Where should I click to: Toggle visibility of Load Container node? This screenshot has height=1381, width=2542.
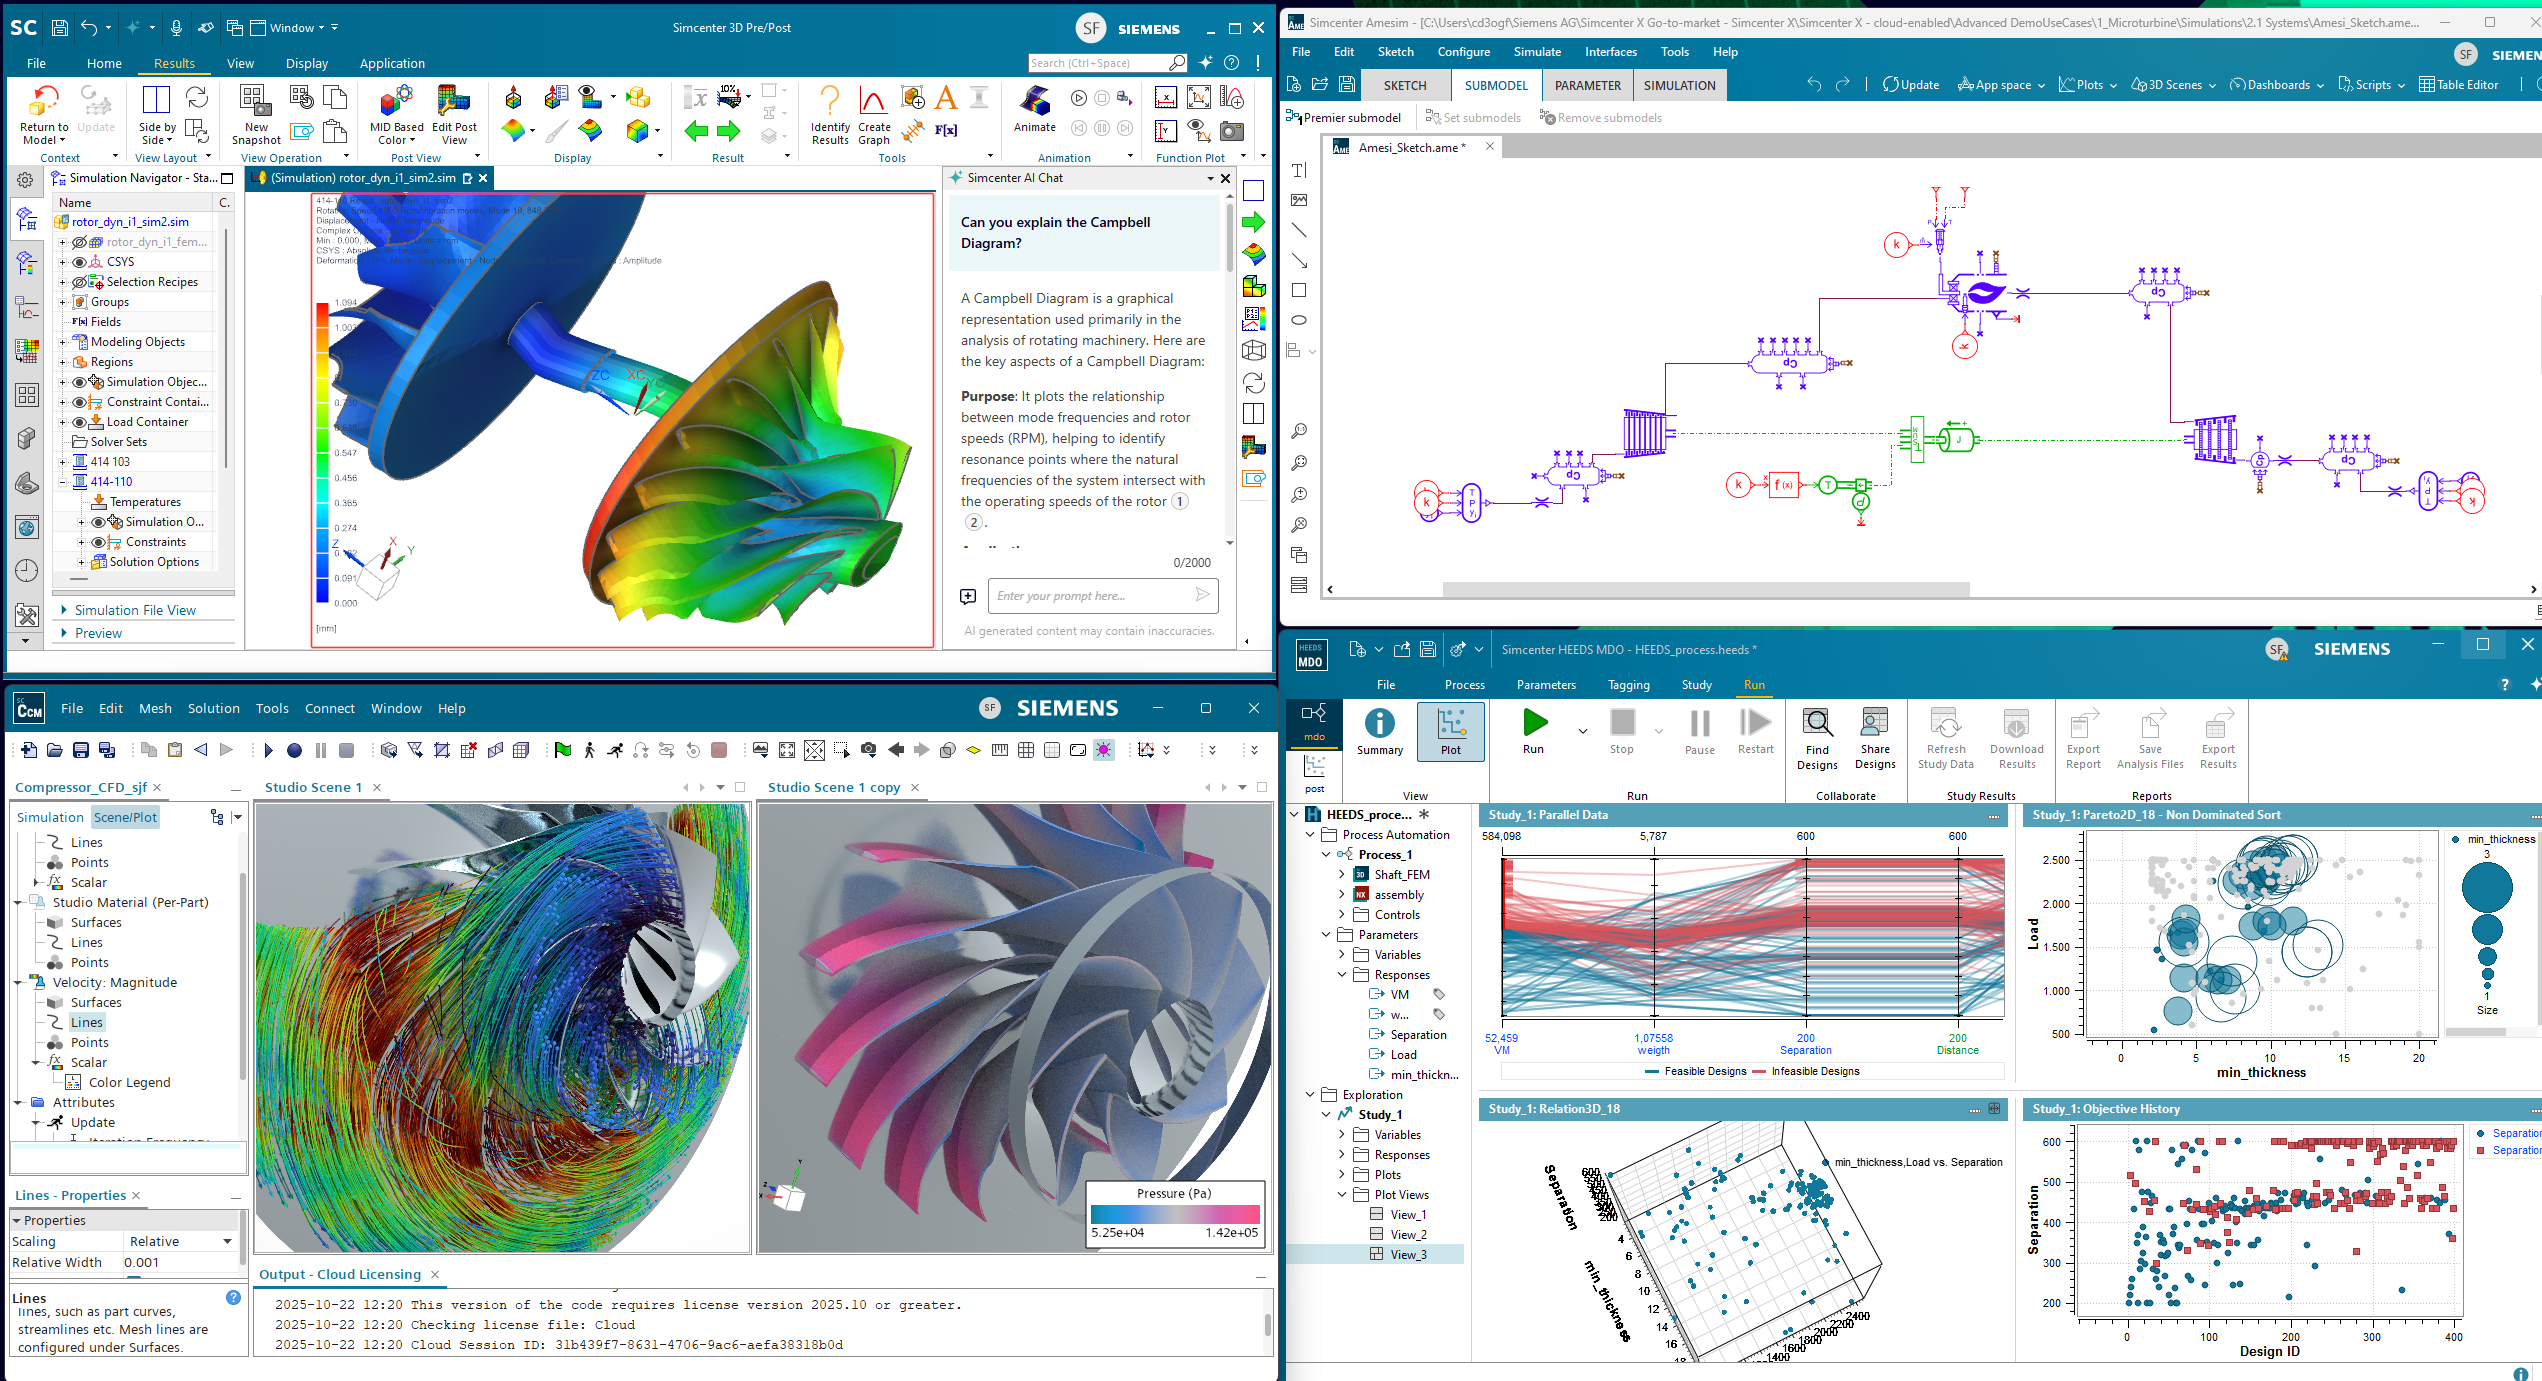(80, 422)
